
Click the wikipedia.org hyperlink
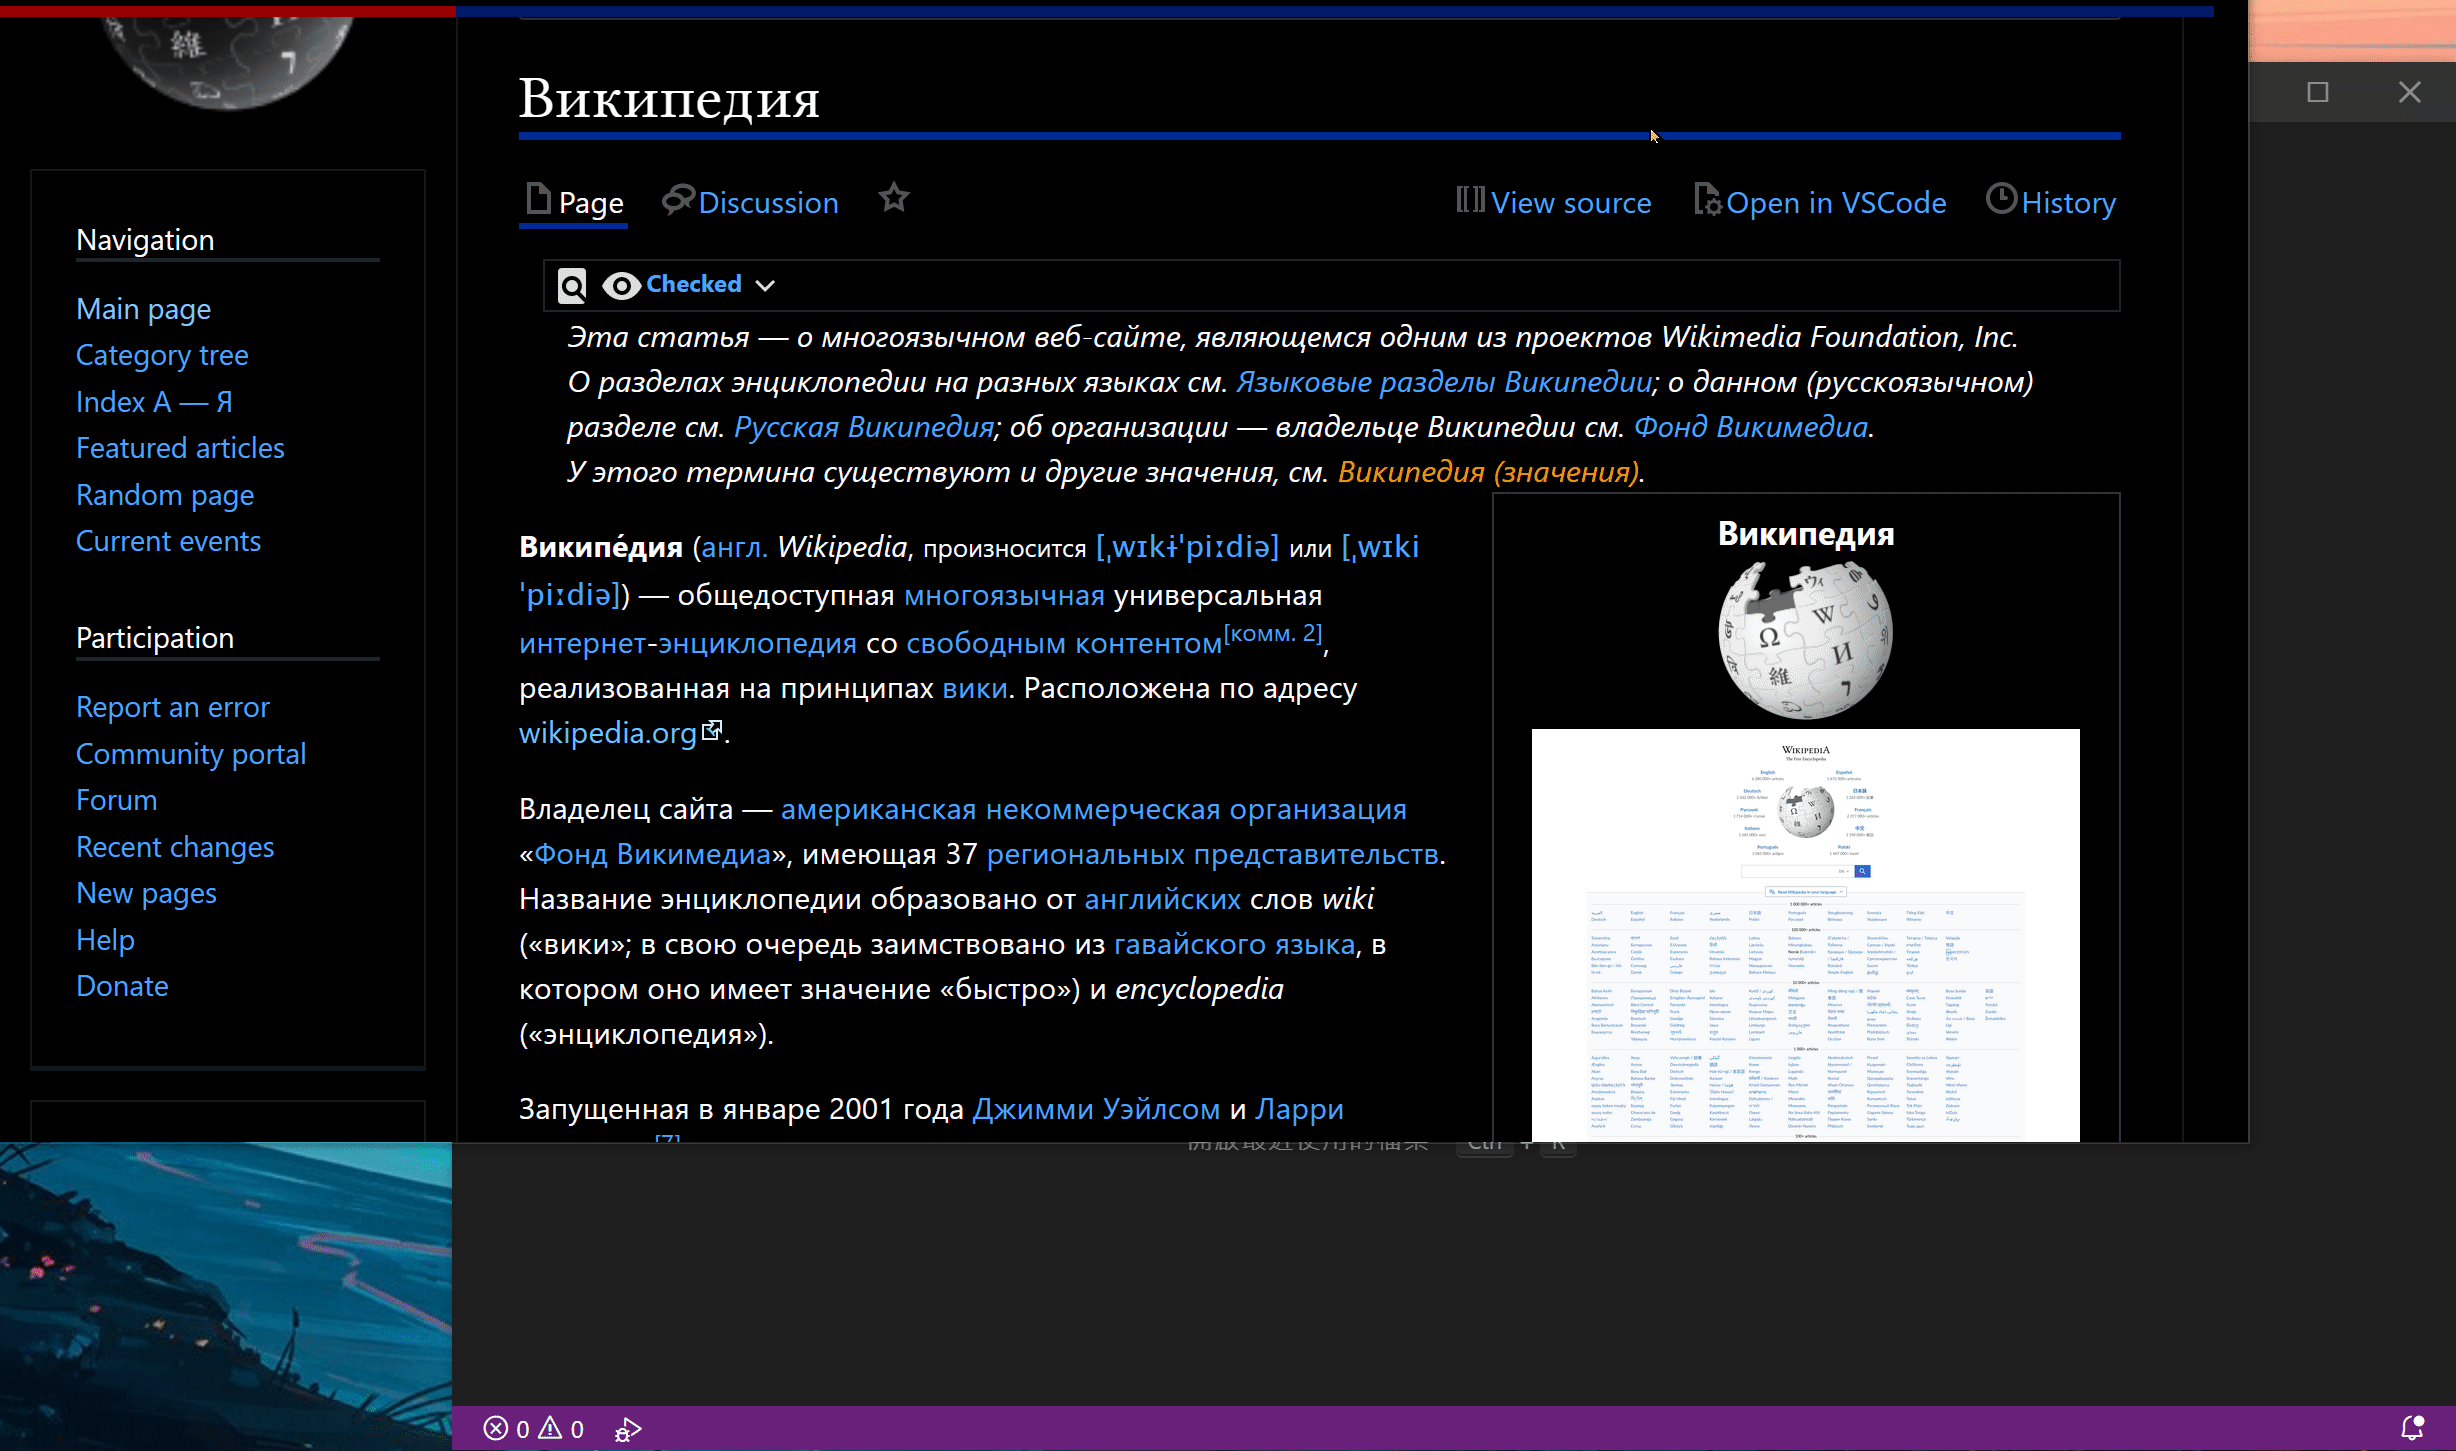(608, 732)
